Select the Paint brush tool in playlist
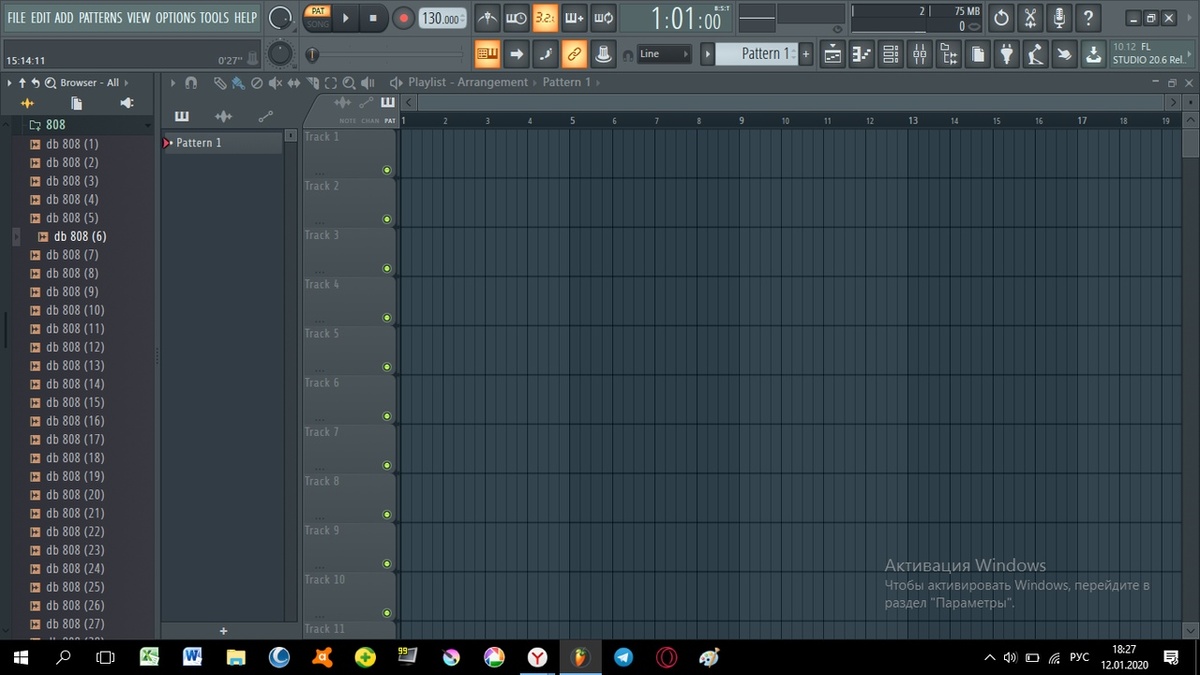Screen dimensions: 1200x675 (x=238, y=83)
